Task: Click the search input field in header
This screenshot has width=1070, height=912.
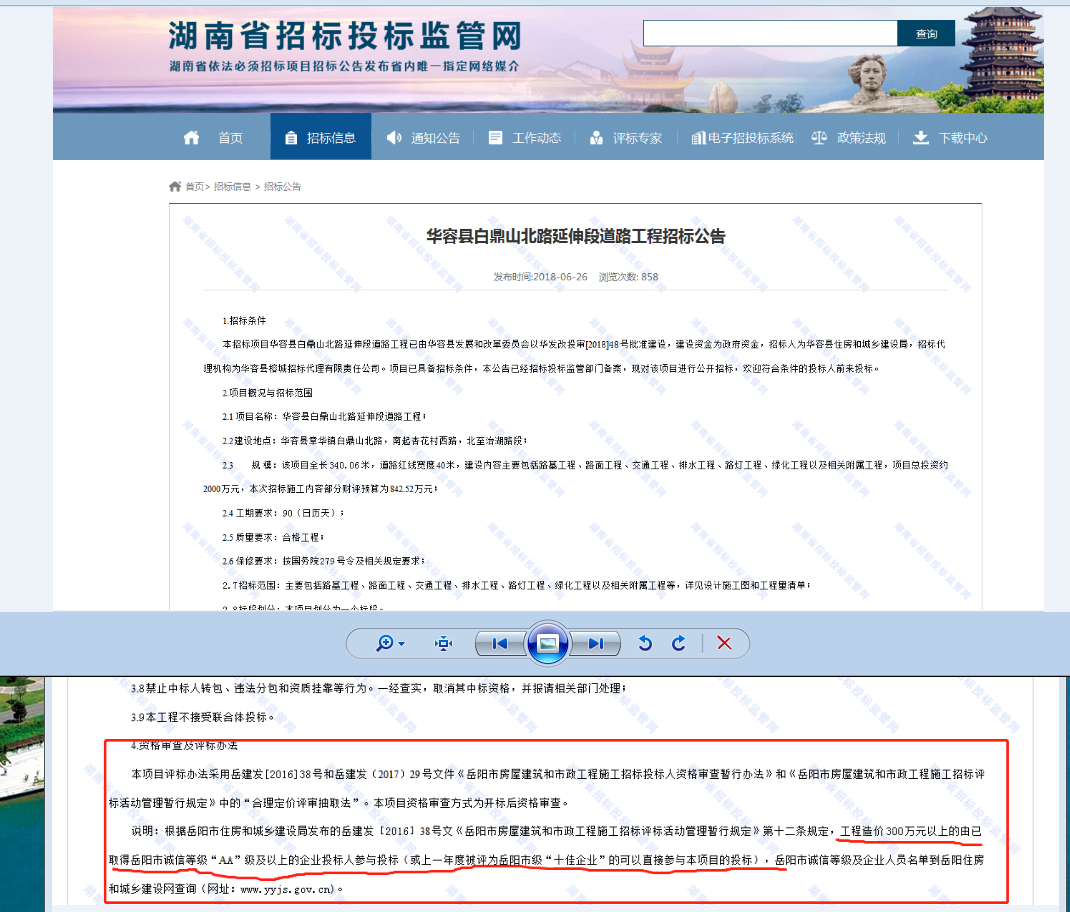Action: (769, 34)
